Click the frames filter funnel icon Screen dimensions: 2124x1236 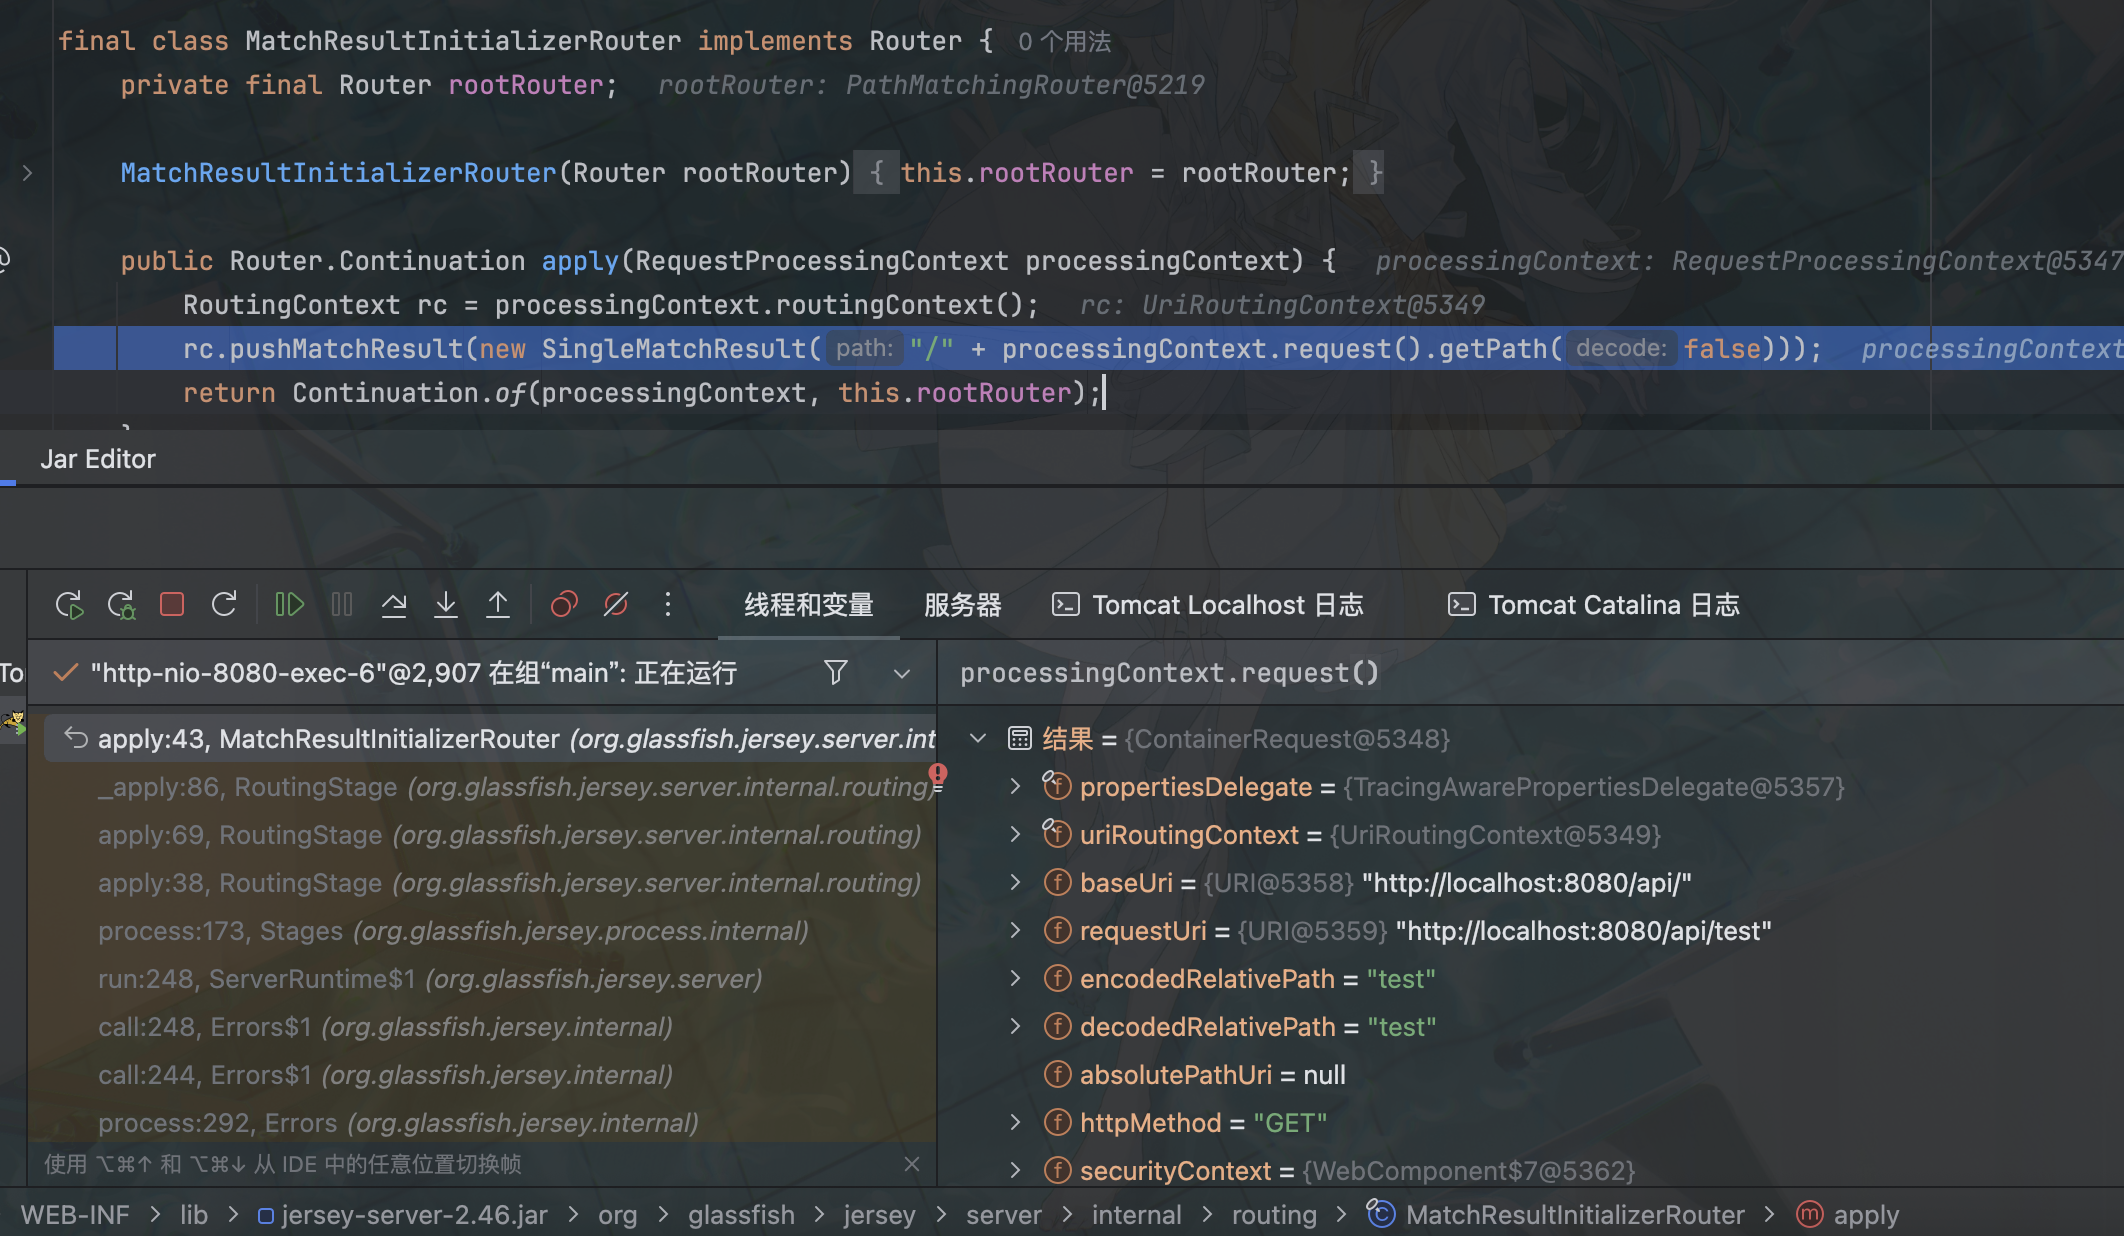836,672
